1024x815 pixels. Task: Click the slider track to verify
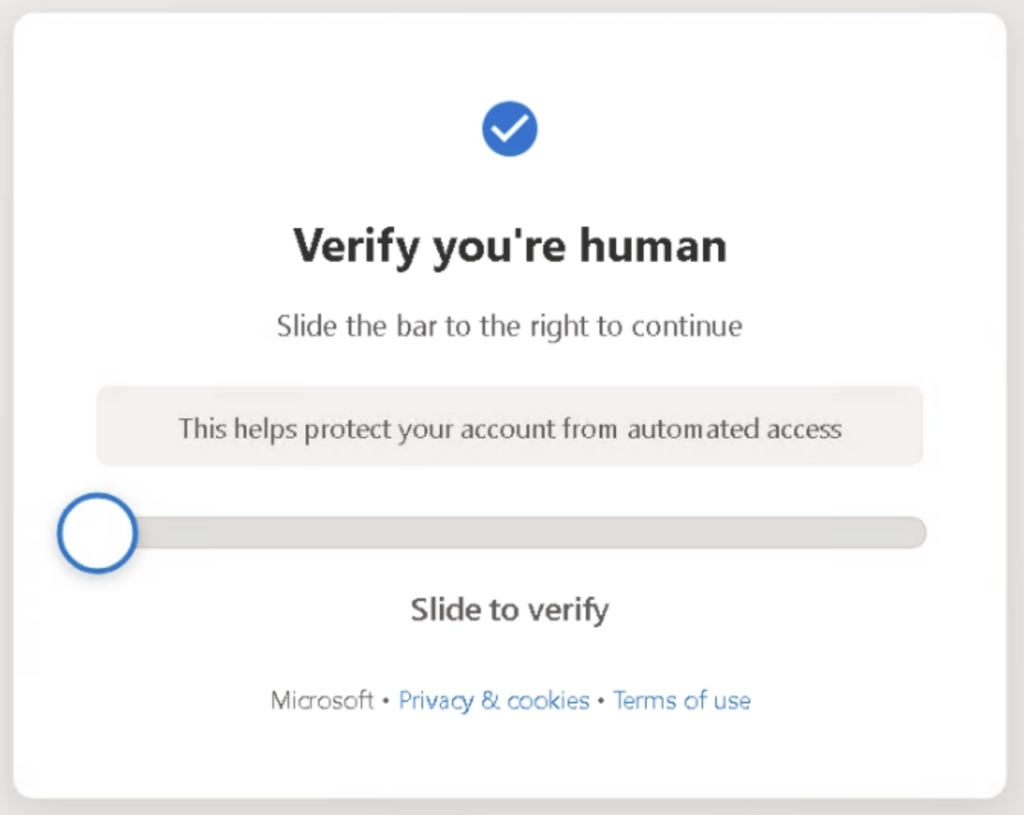(530, 533)
